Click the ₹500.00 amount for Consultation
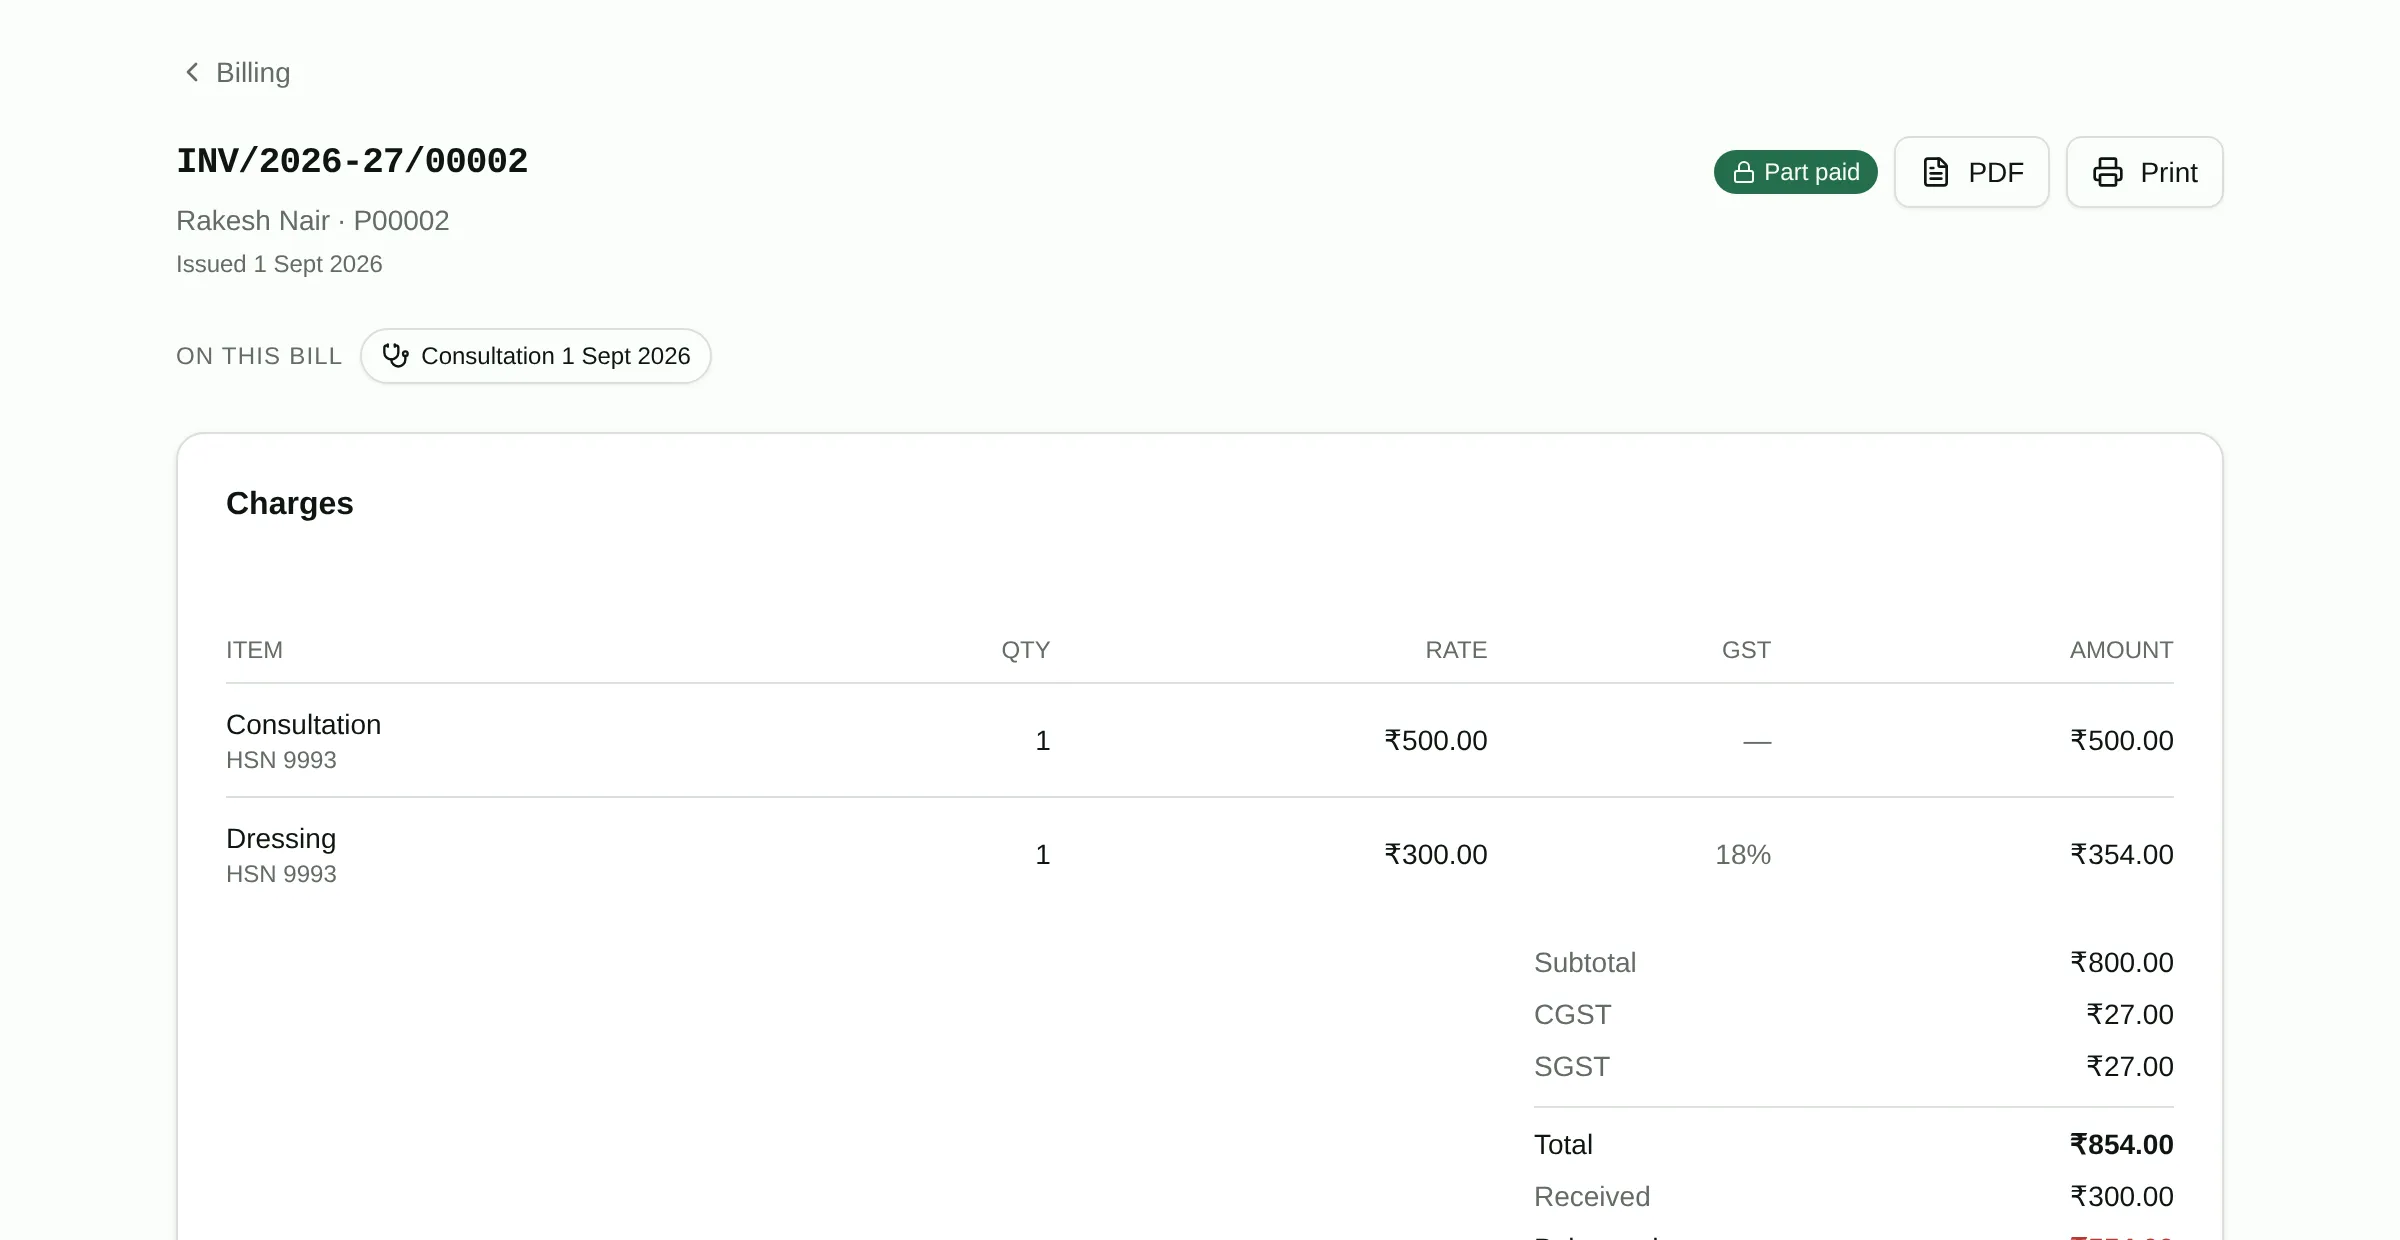2400x1240 pixels. (2122, 741)
